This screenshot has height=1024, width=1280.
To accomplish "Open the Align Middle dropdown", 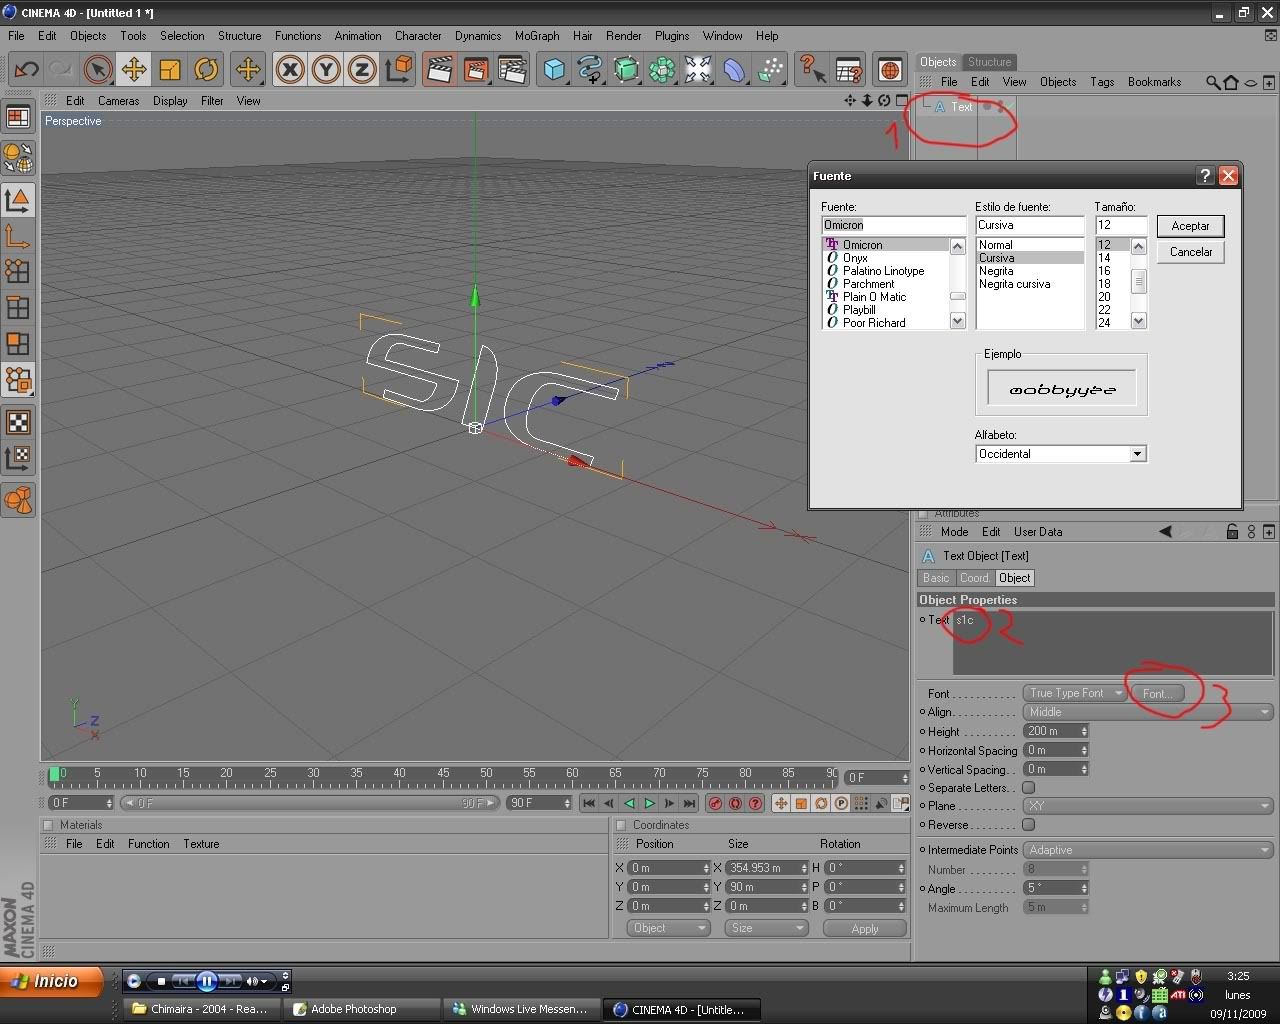I will coord(1148,712).
